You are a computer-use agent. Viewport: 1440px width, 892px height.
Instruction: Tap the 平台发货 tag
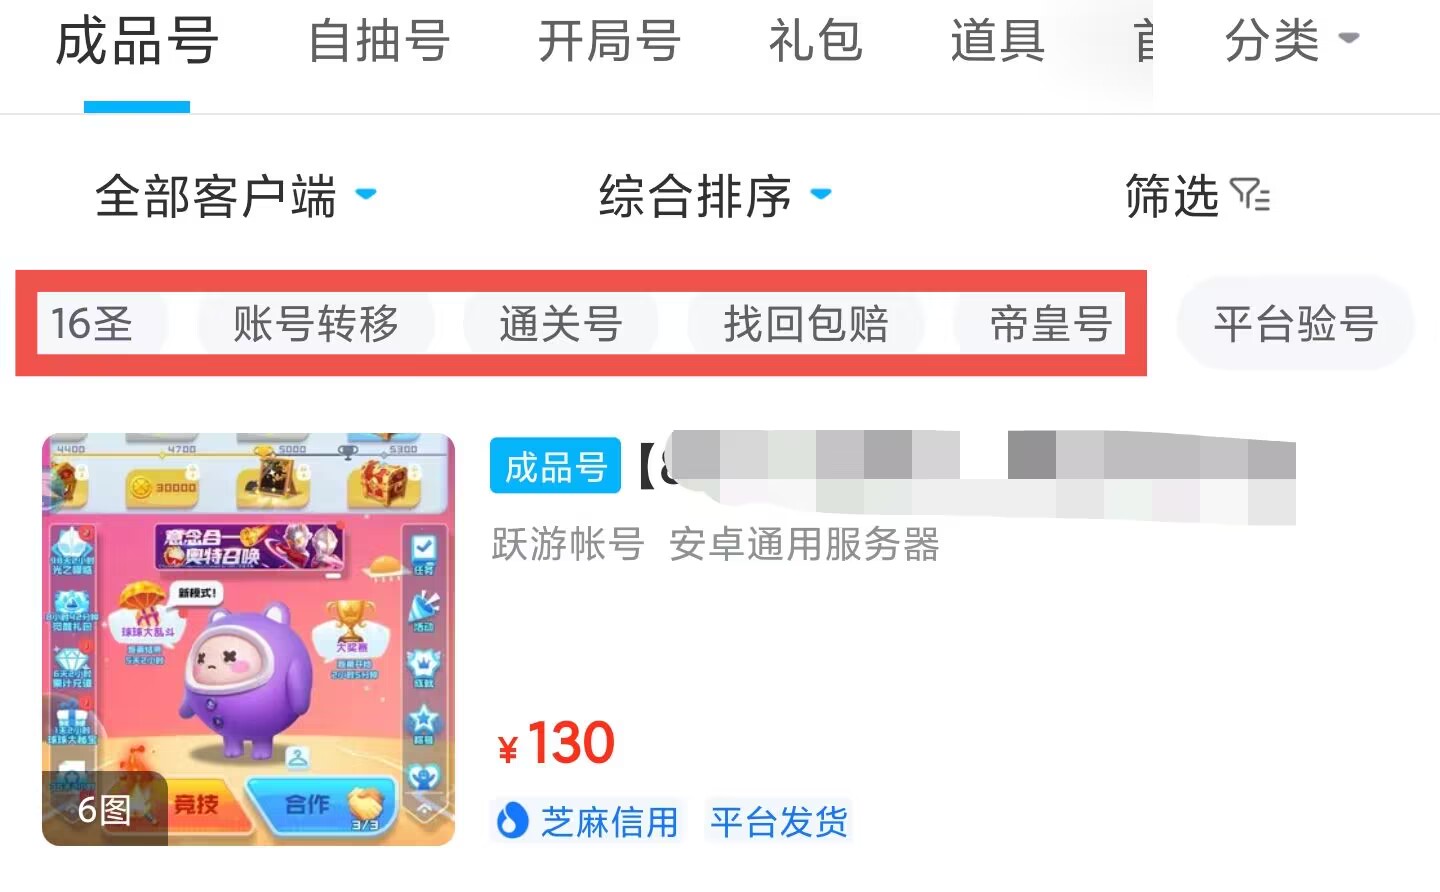tap(779, 822)
